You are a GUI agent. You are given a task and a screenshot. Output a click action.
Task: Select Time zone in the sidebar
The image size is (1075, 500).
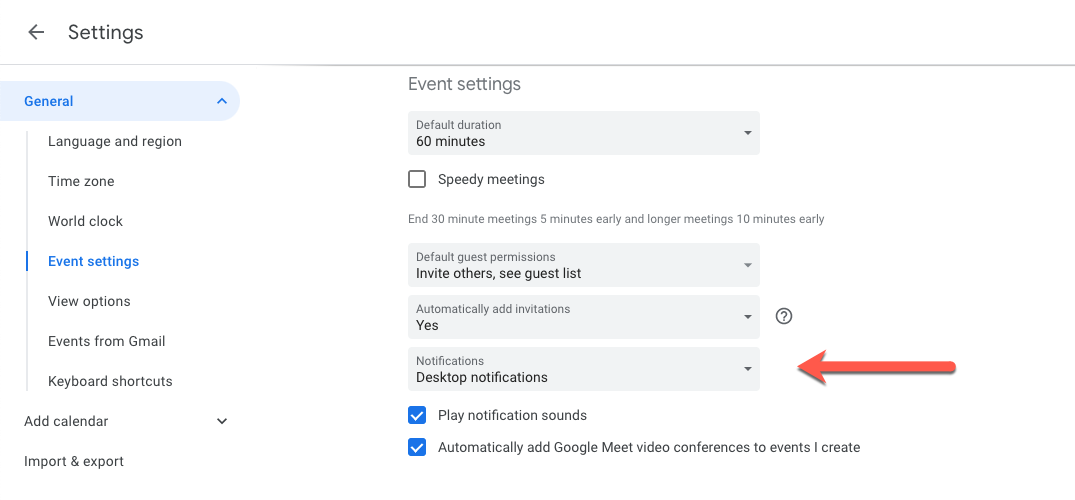click(x=81, y=181)
